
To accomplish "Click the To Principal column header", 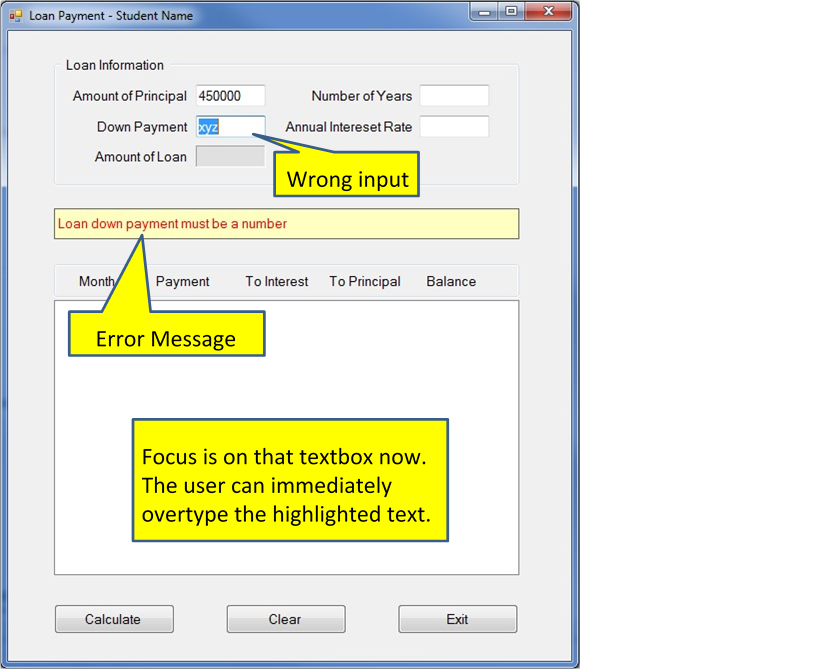I will [365, 281].
